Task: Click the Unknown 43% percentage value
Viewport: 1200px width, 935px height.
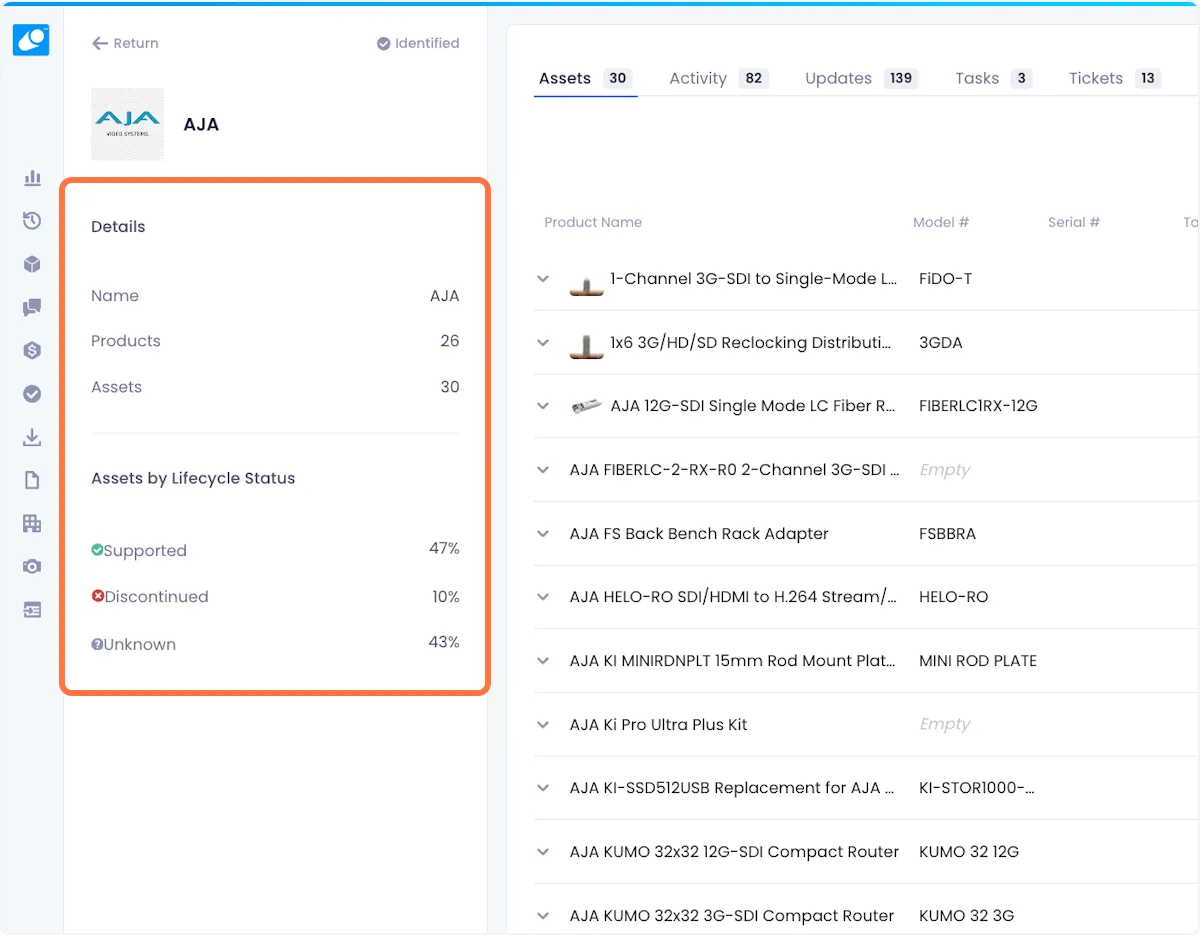Action: tap(444, 642)
